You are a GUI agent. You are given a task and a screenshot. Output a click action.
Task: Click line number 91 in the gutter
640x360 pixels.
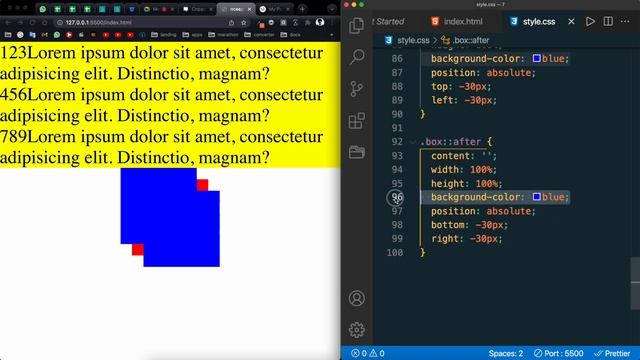[397, 128]
